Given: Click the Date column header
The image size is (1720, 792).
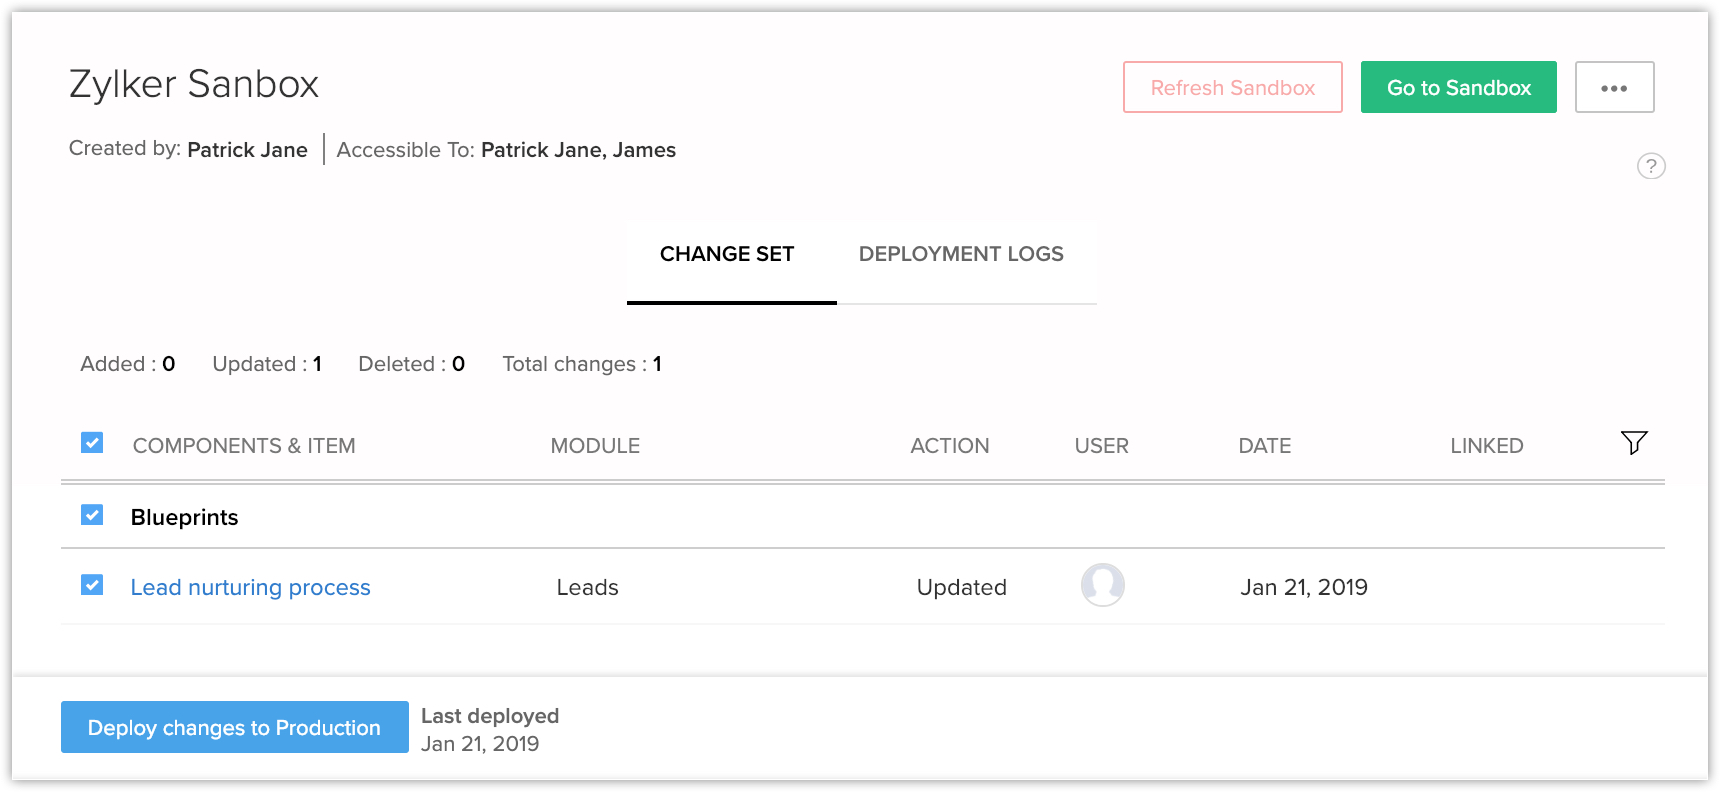Looking at the screenshot, I should (x=1264, y=446).
